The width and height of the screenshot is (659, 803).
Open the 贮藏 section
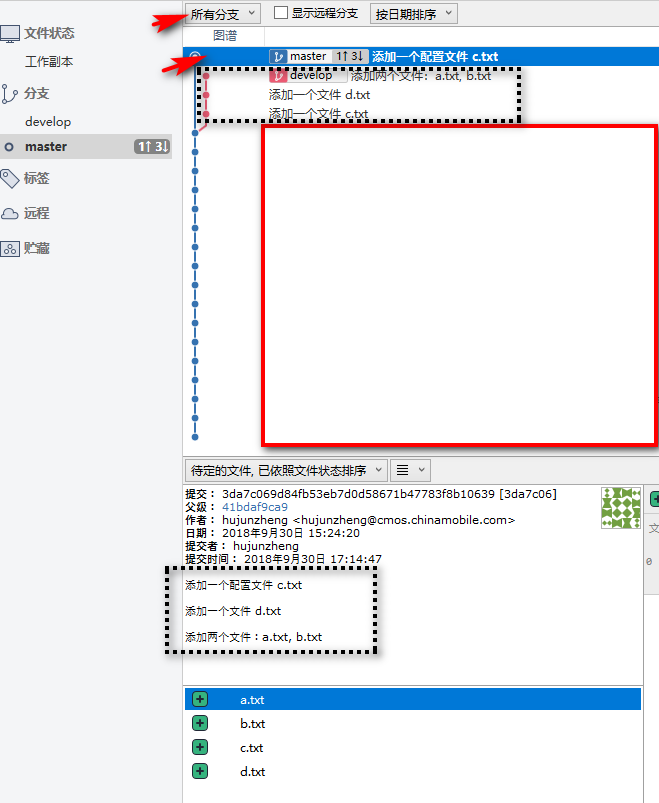(x=36, y=249)
